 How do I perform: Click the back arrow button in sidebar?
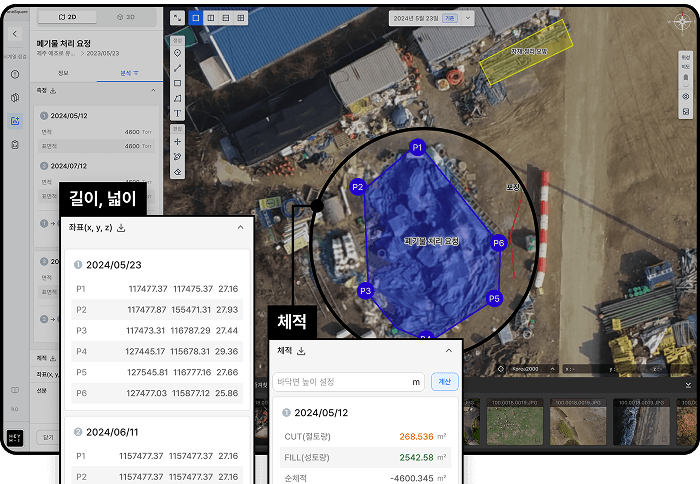click(x=15, y=33)
